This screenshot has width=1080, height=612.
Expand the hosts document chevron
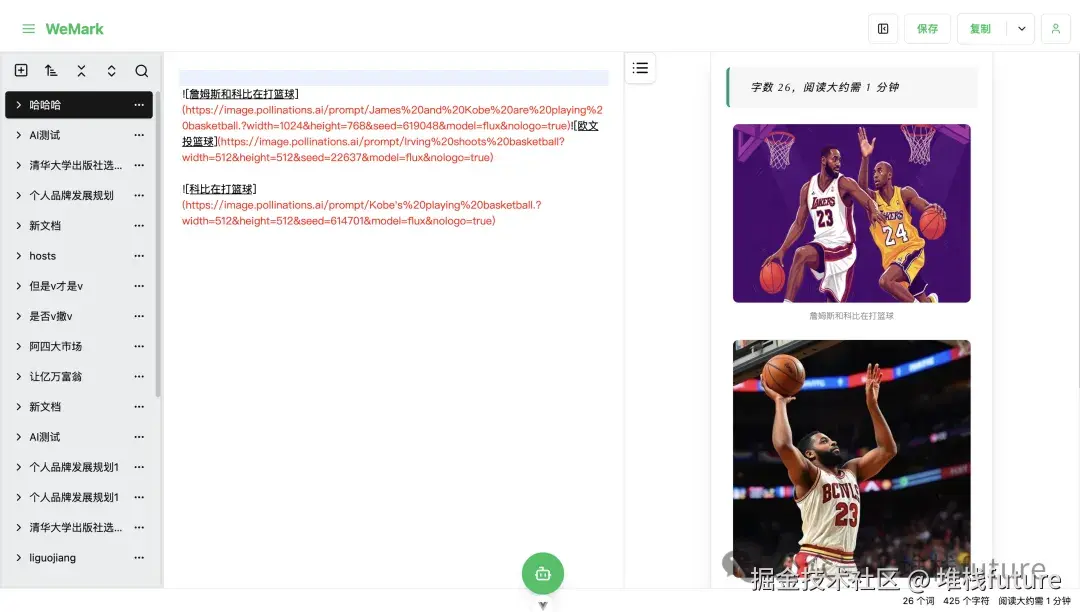point(19,255)
